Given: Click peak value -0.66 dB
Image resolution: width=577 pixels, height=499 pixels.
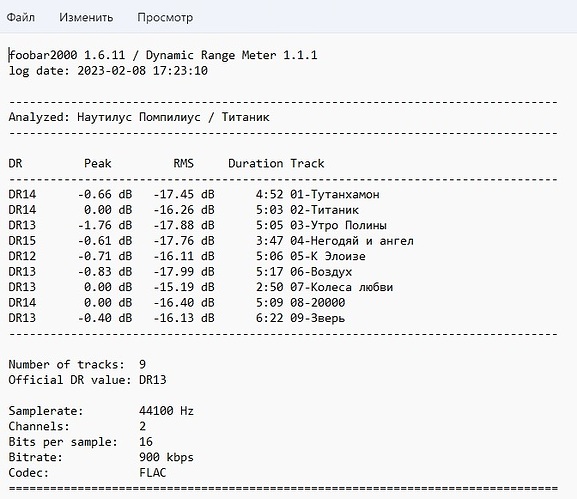Looking at the screenshot, I should 105,194.
